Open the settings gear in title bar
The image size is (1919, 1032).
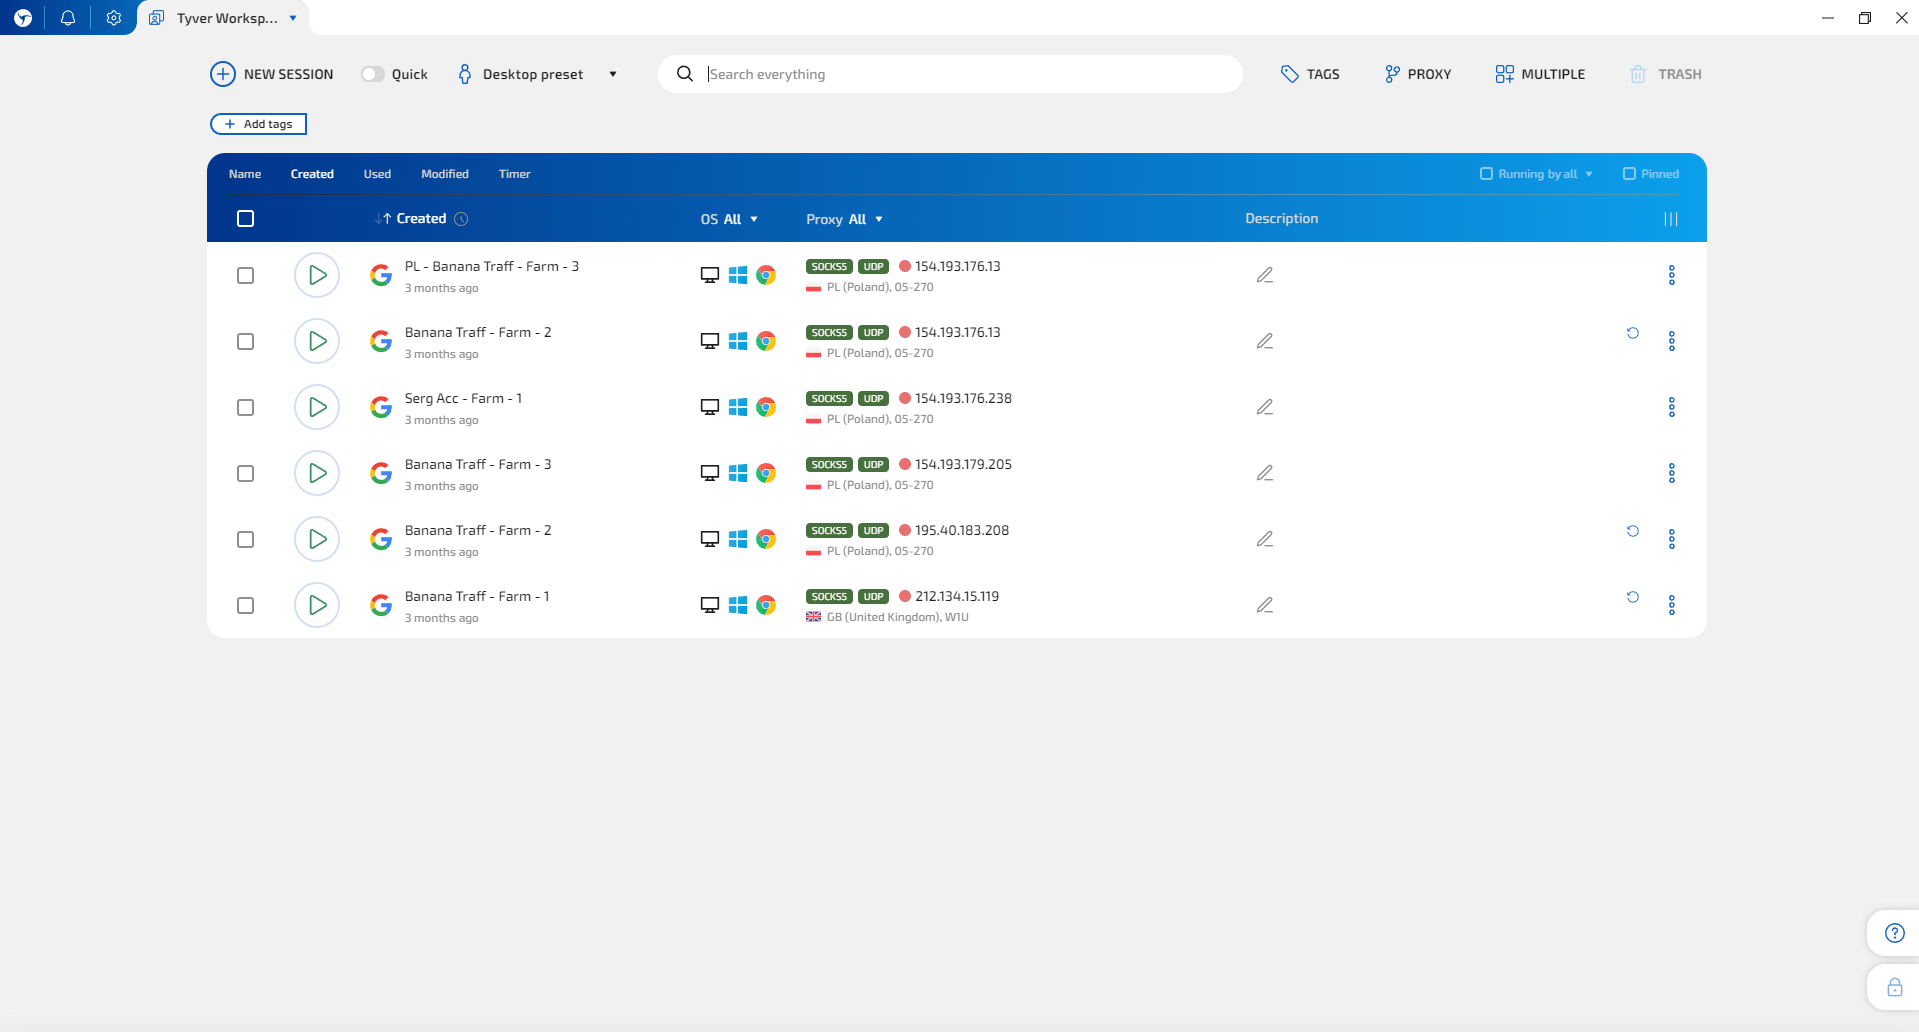(114, 18)
